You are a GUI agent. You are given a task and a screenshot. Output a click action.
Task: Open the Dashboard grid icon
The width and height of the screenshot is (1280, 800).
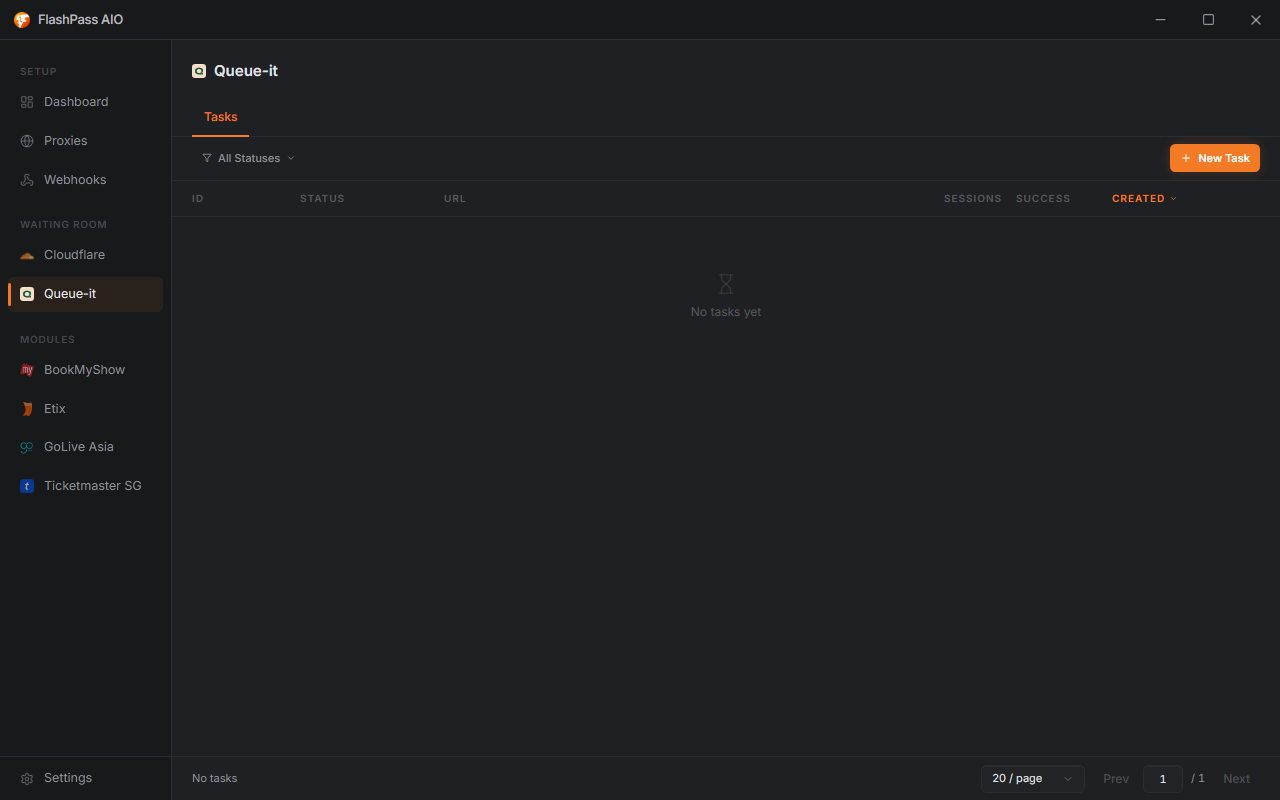point(27,102)
